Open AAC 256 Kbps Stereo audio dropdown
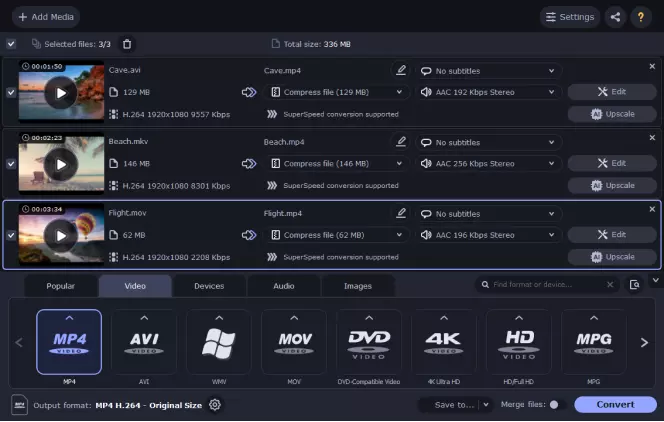The image size is (664, 422). 489,163
